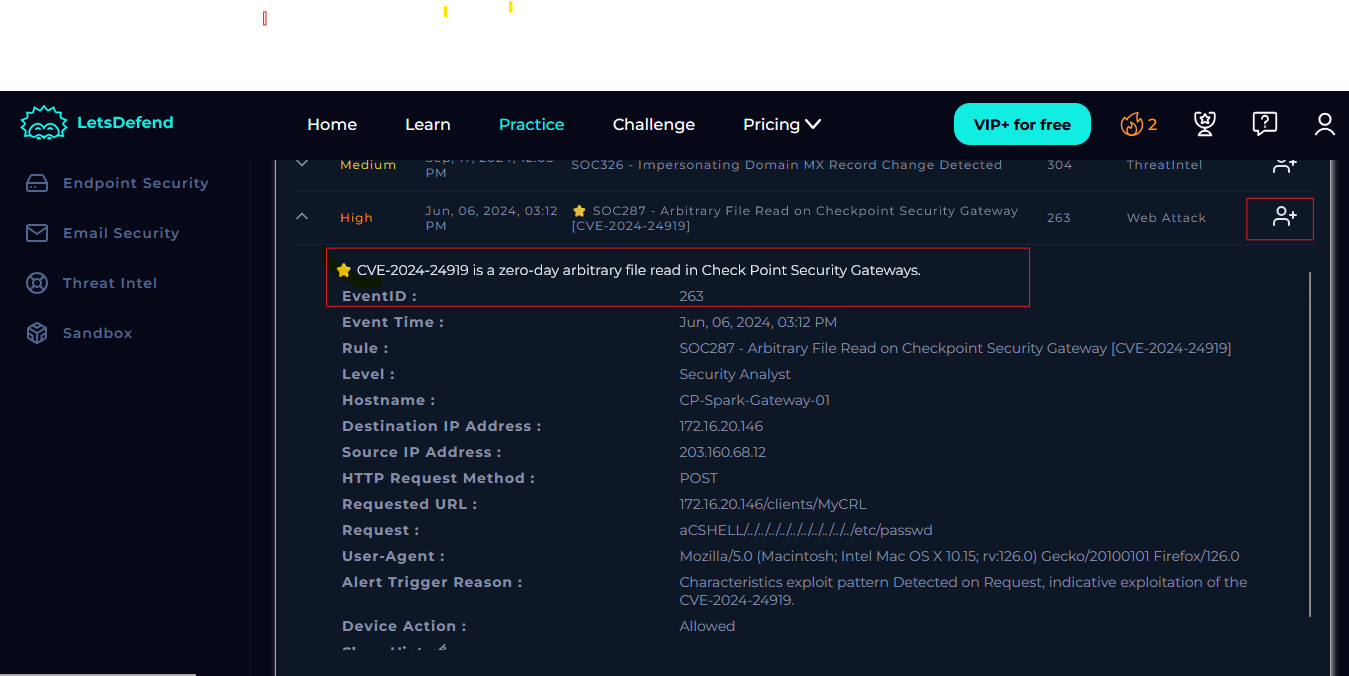Image resolution: width=1349 pixels, height=676 pixels.
Task: Click the requested URL 172.16.20.146/clients/MyCRL
Action: (x=773, y=504)
